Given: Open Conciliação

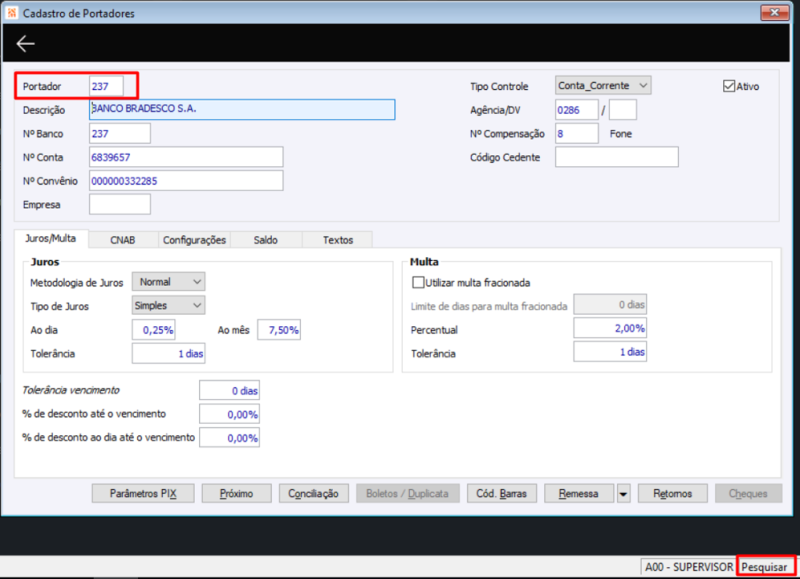Looking at the screenshot, I should (x=313, y=493).
